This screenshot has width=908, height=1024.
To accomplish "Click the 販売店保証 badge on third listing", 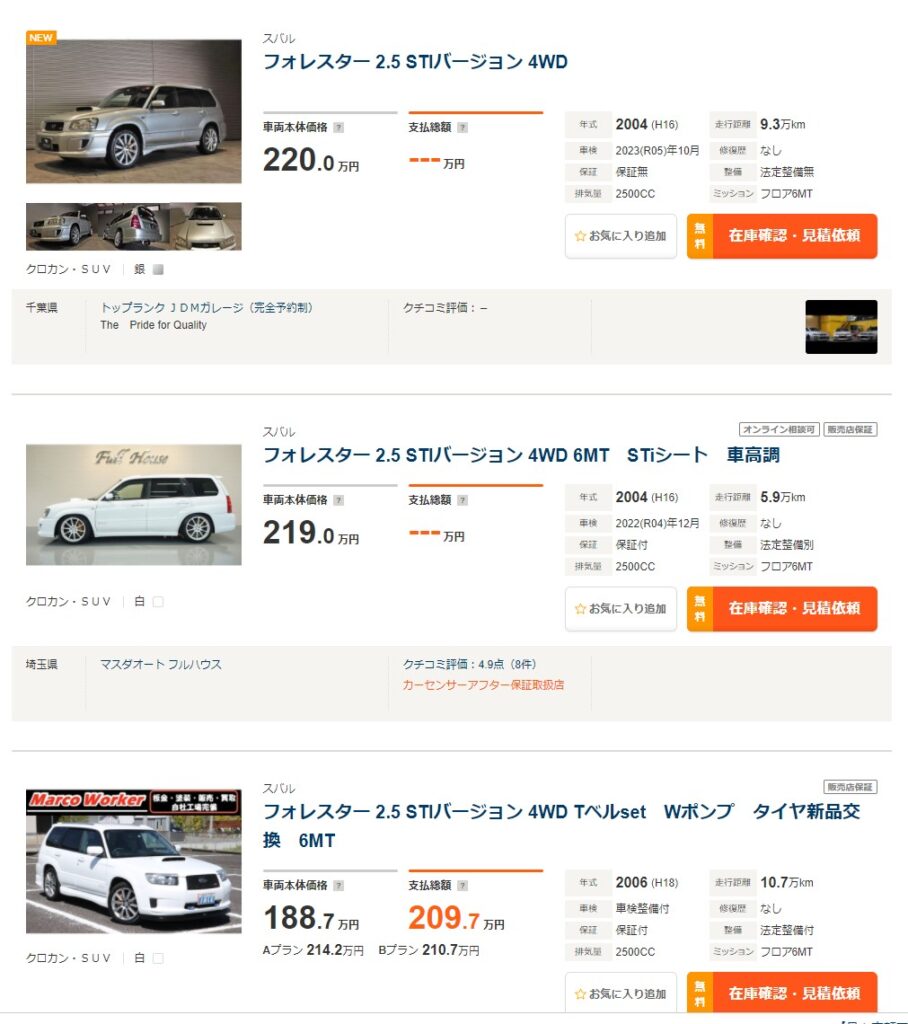I will pos(850,787).
